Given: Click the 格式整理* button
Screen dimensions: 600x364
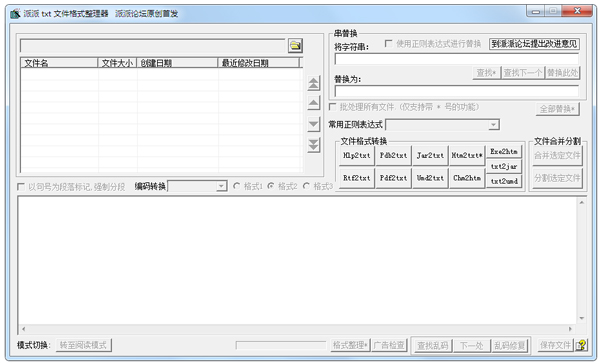Looking at the screenshot, I should [x=350, y=345].
